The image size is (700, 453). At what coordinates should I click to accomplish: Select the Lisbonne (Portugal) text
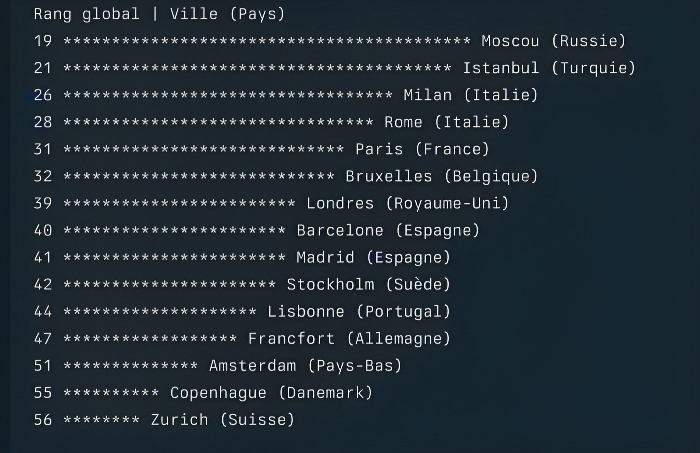(x=359, y=311)
